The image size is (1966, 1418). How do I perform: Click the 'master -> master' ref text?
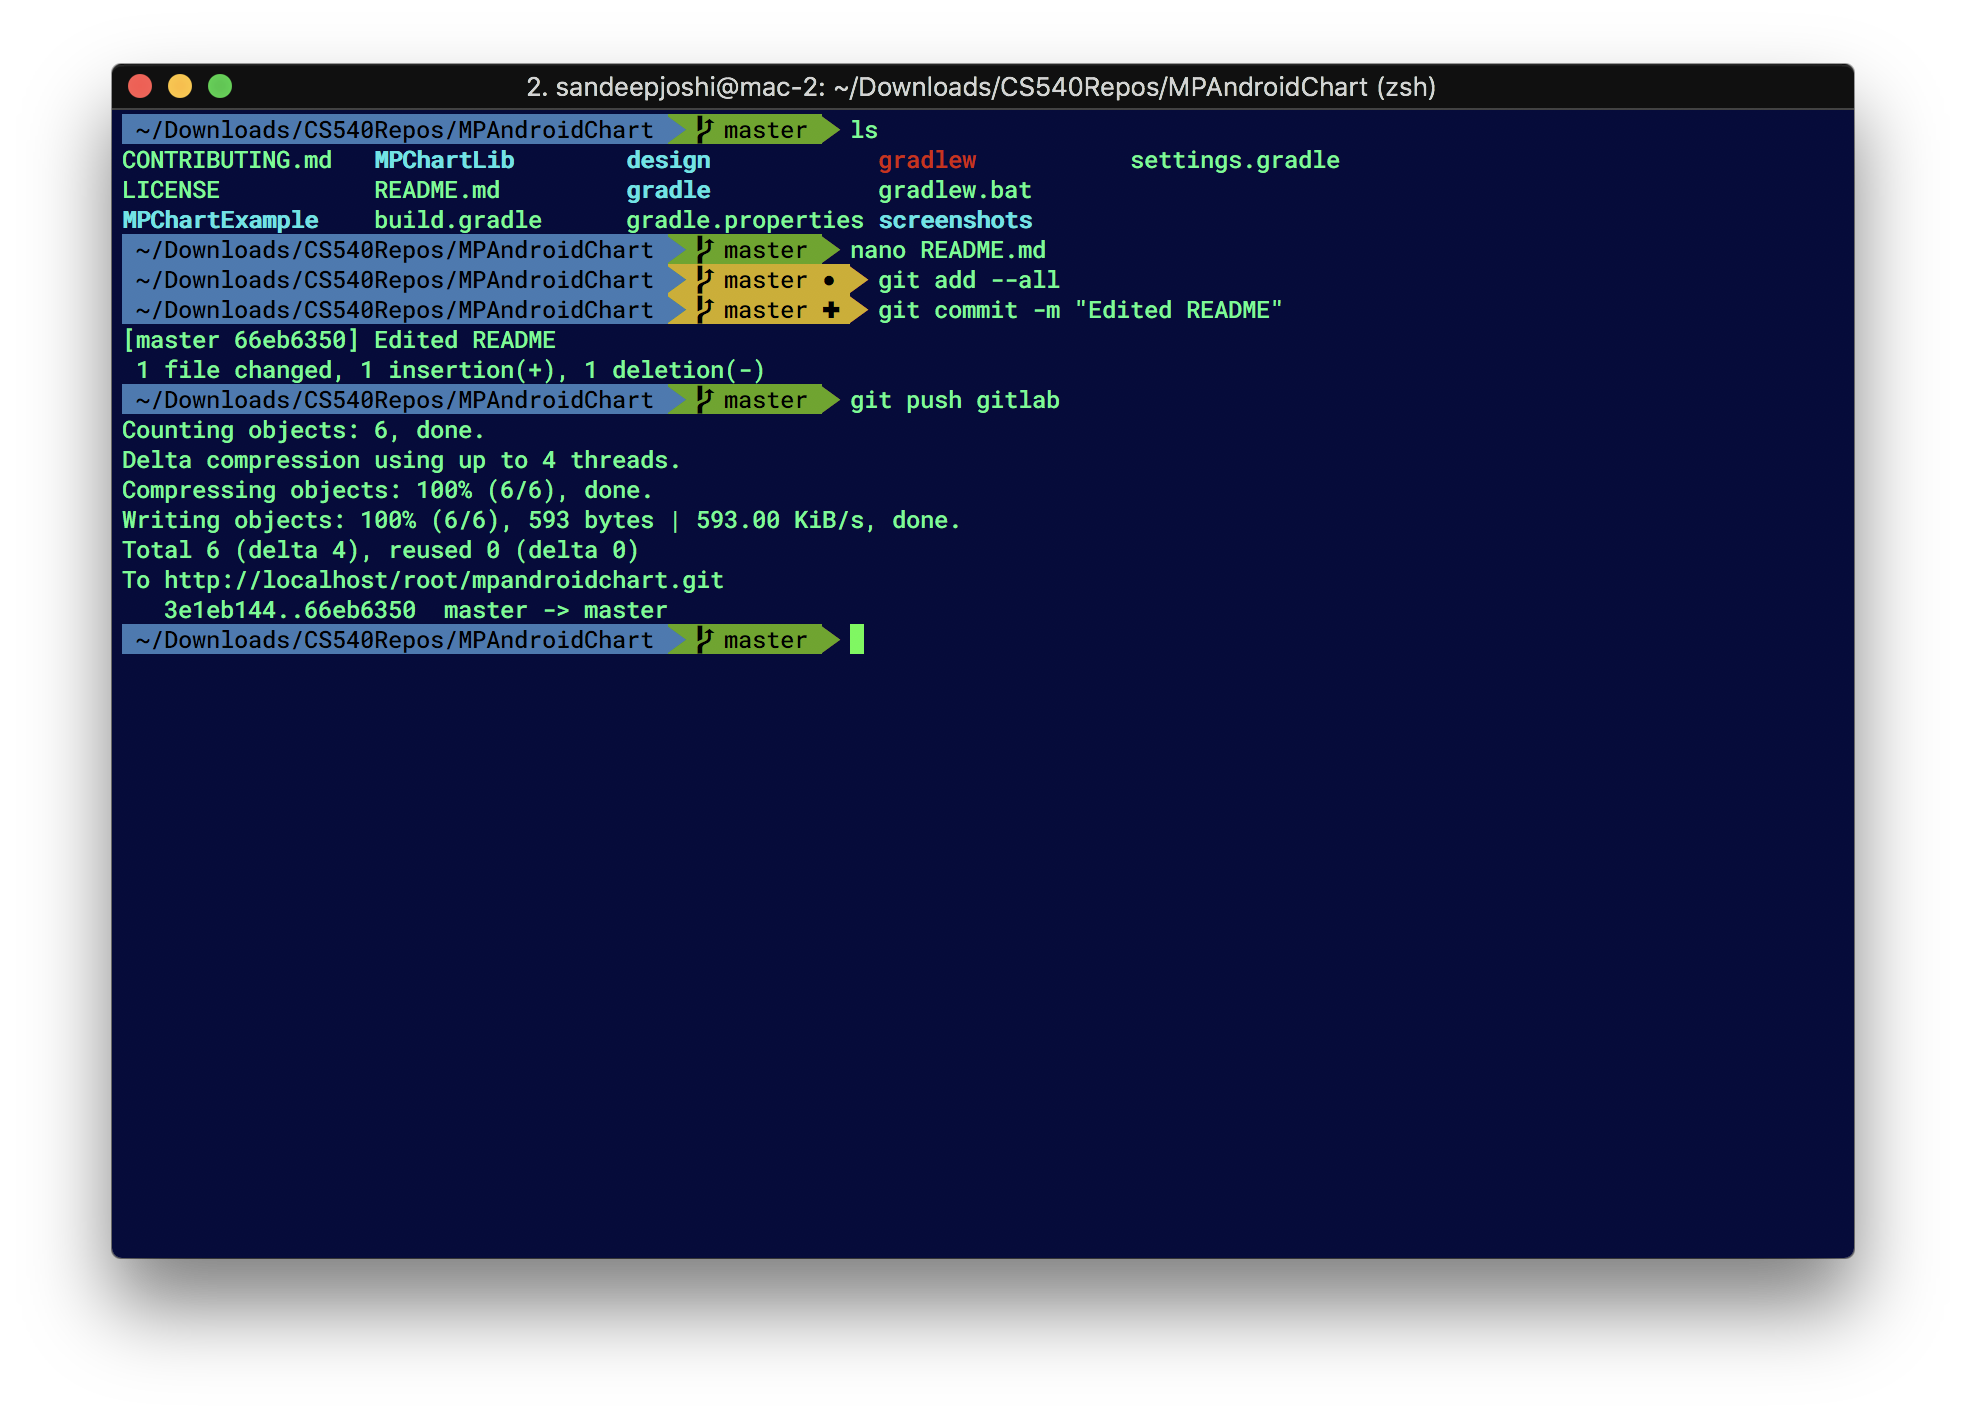(x=555, y=610)
